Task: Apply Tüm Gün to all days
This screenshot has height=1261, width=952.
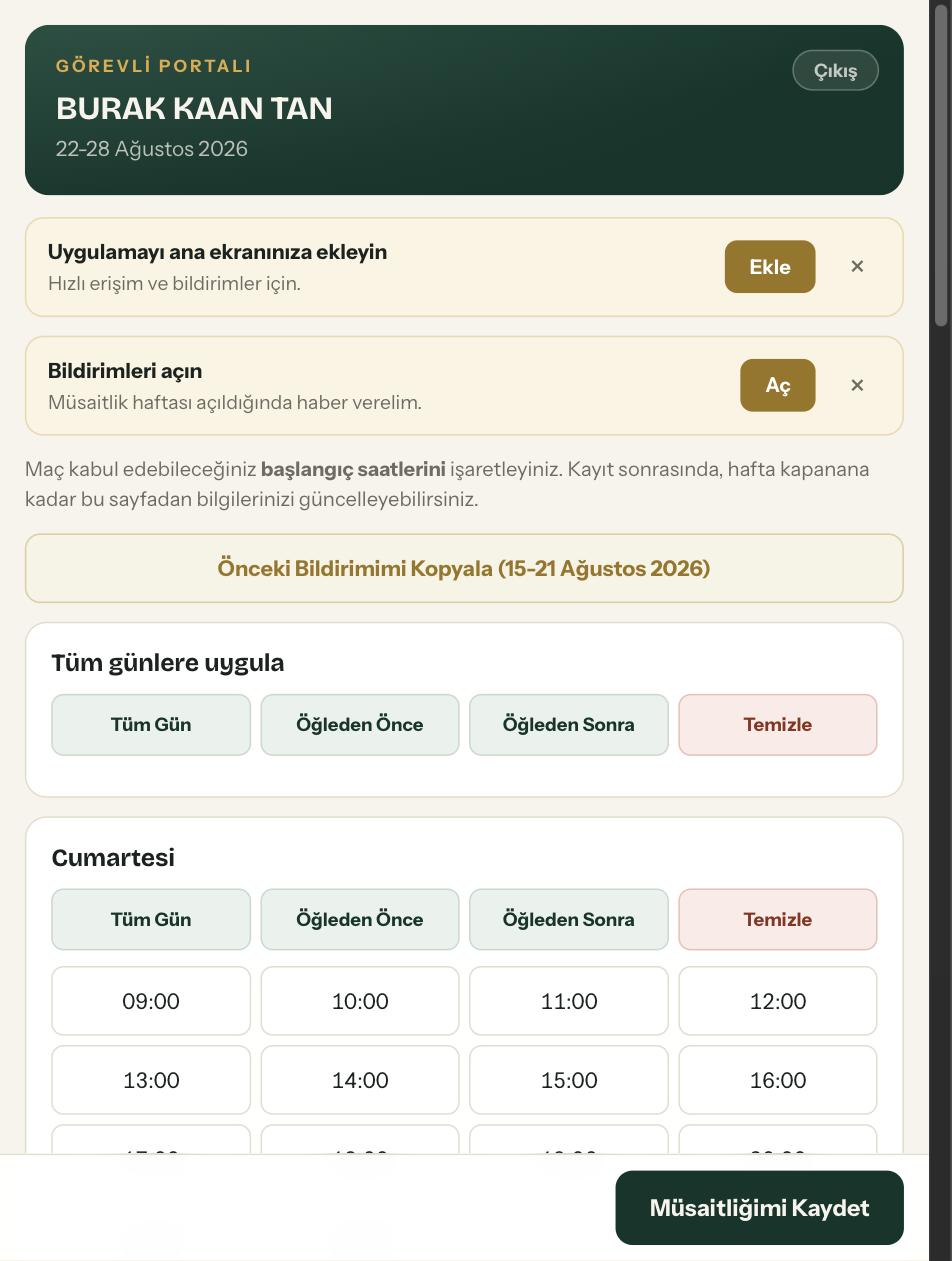Action: click(151, 725)
